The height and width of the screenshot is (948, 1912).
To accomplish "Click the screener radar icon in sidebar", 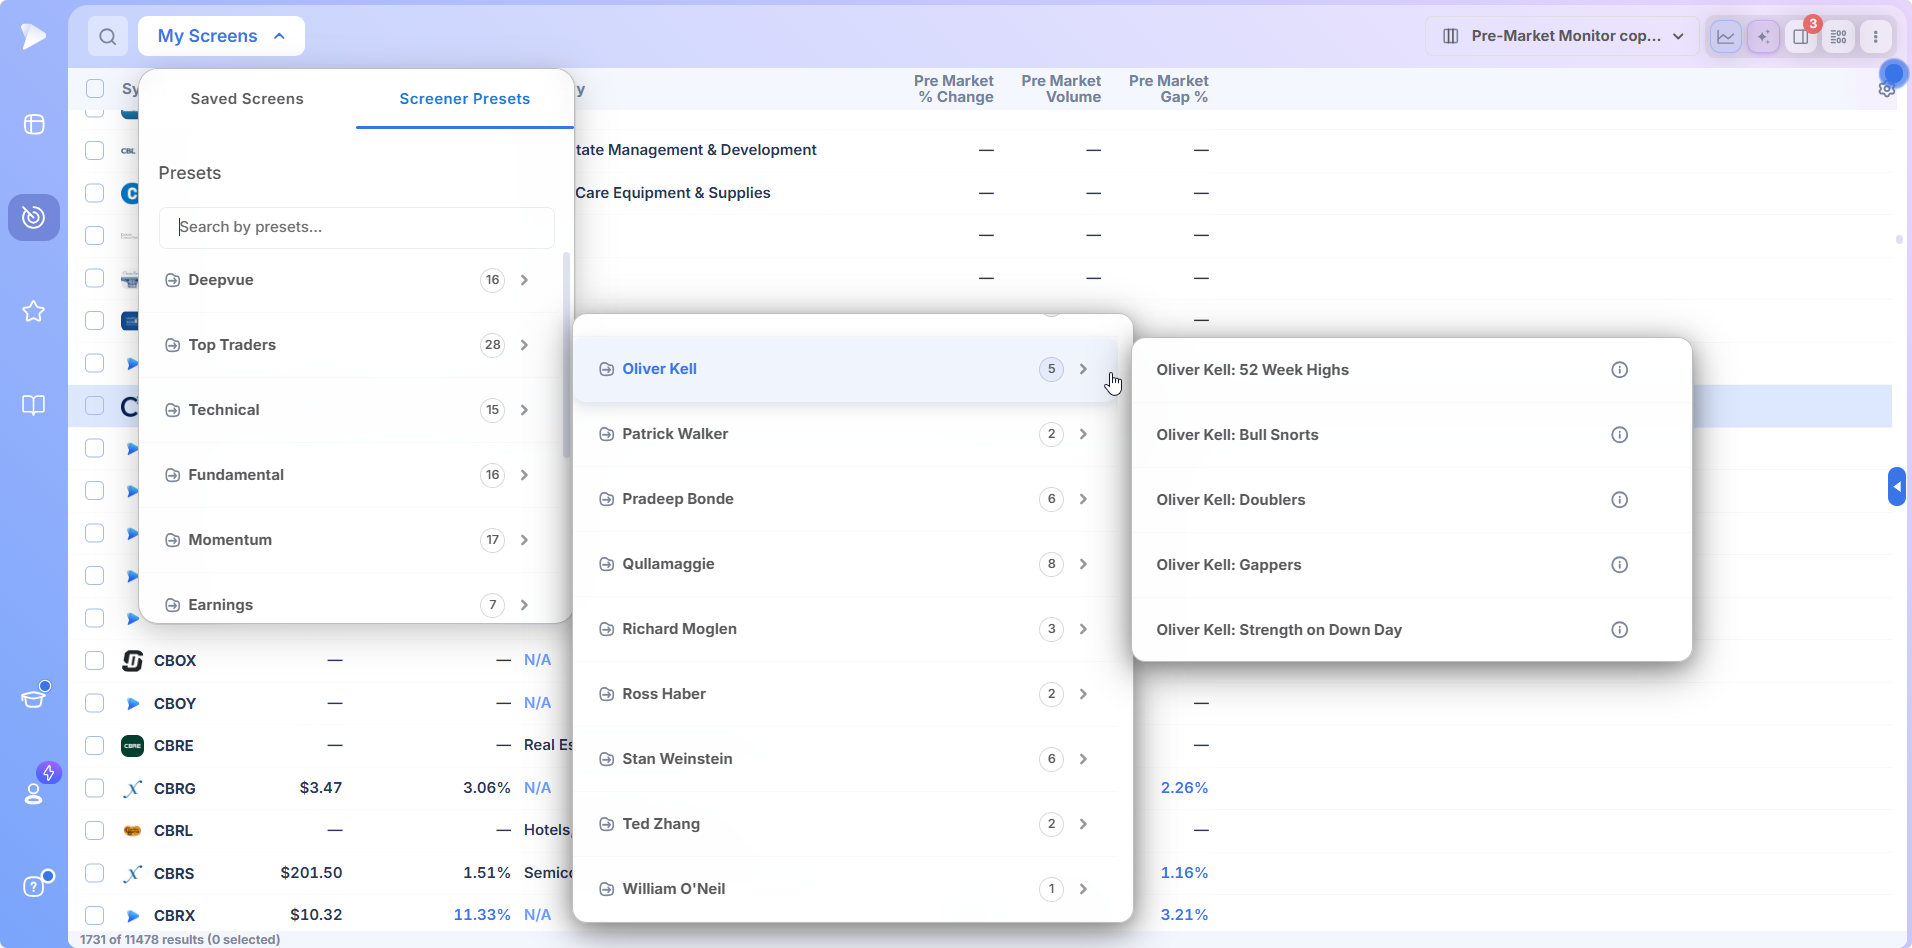I will click(34, 217).
